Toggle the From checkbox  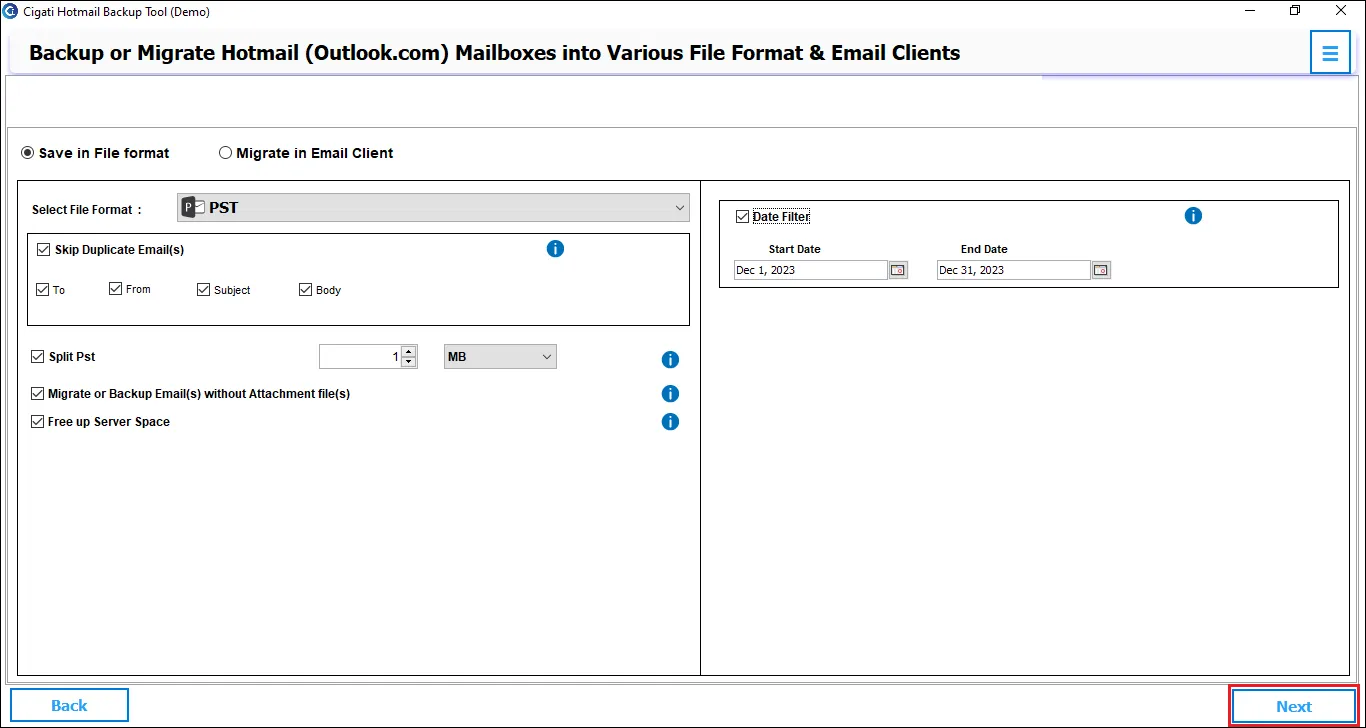(116, 289)
